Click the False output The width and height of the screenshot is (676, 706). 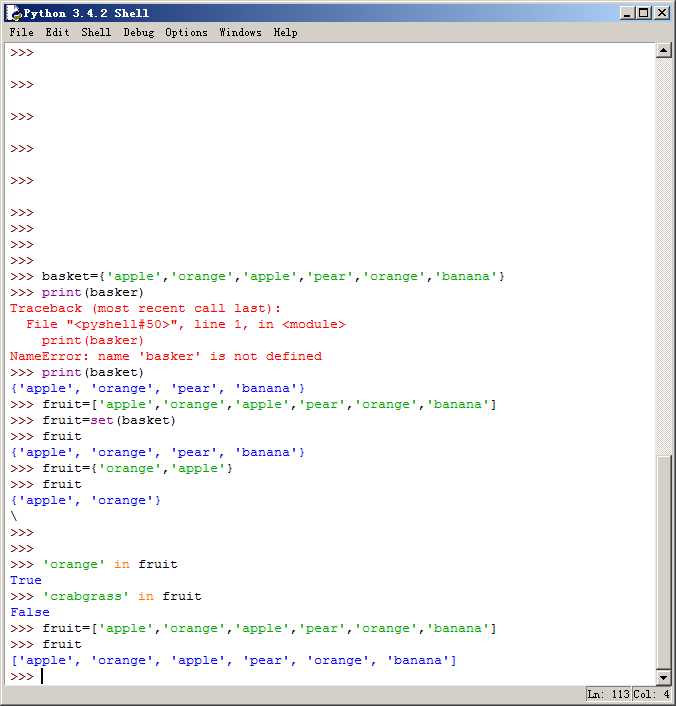[30, 612]
